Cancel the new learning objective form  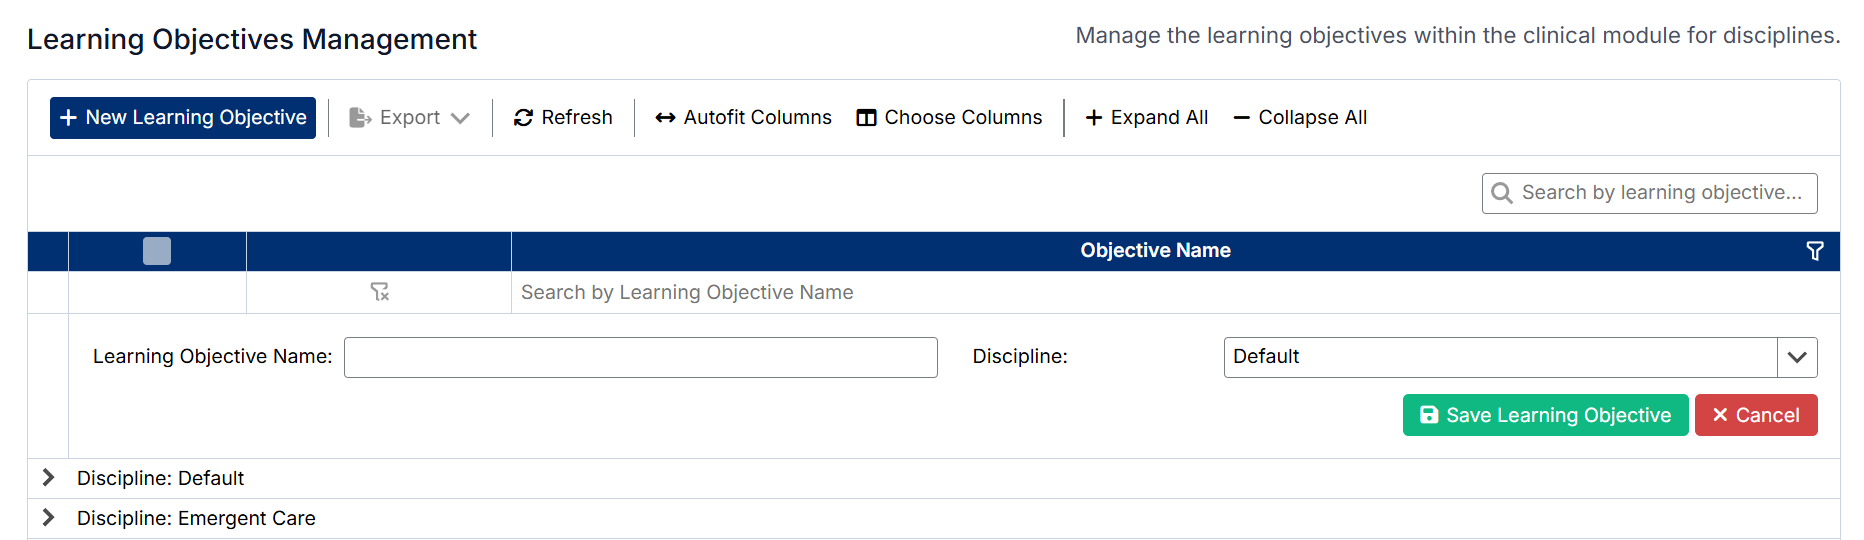coord(1755,415)
